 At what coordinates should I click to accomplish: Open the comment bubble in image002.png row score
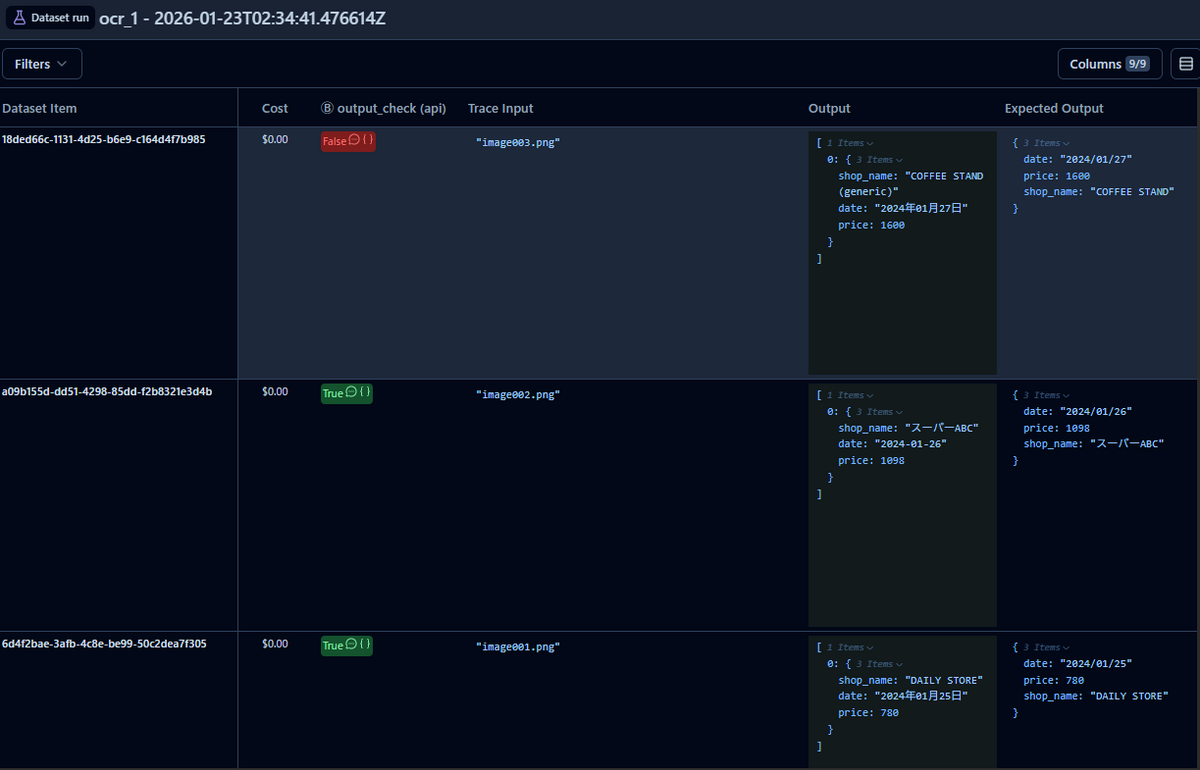(x=351, y=393)
